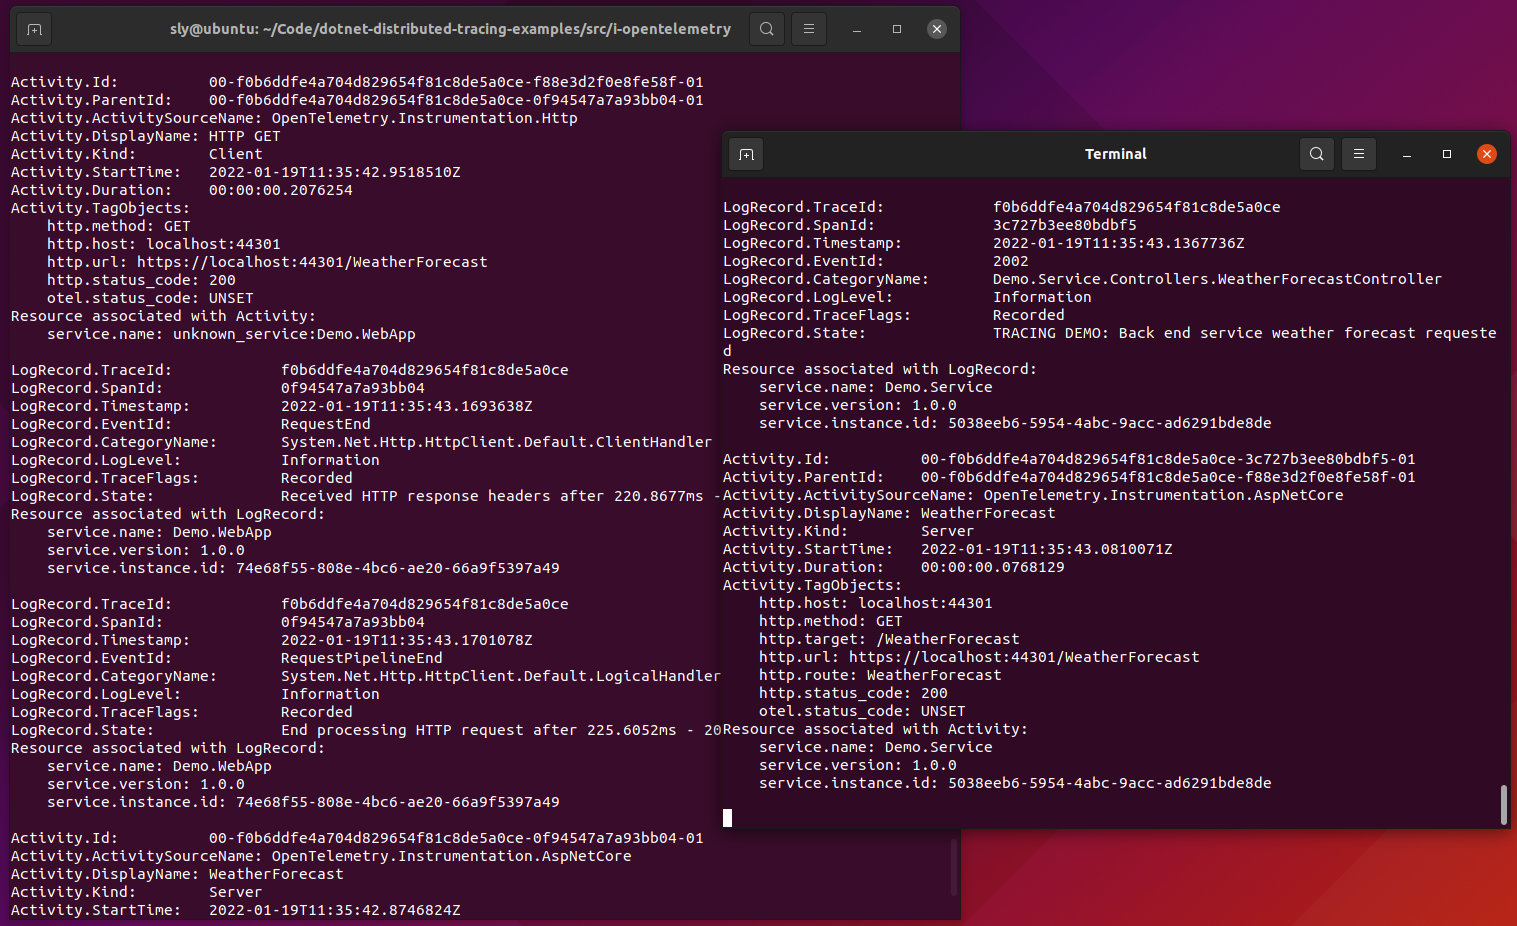Screen dimensions: 1517x926
Task: Open new tab in sly@ubuntu terminal window
Action: coord(34,29)
